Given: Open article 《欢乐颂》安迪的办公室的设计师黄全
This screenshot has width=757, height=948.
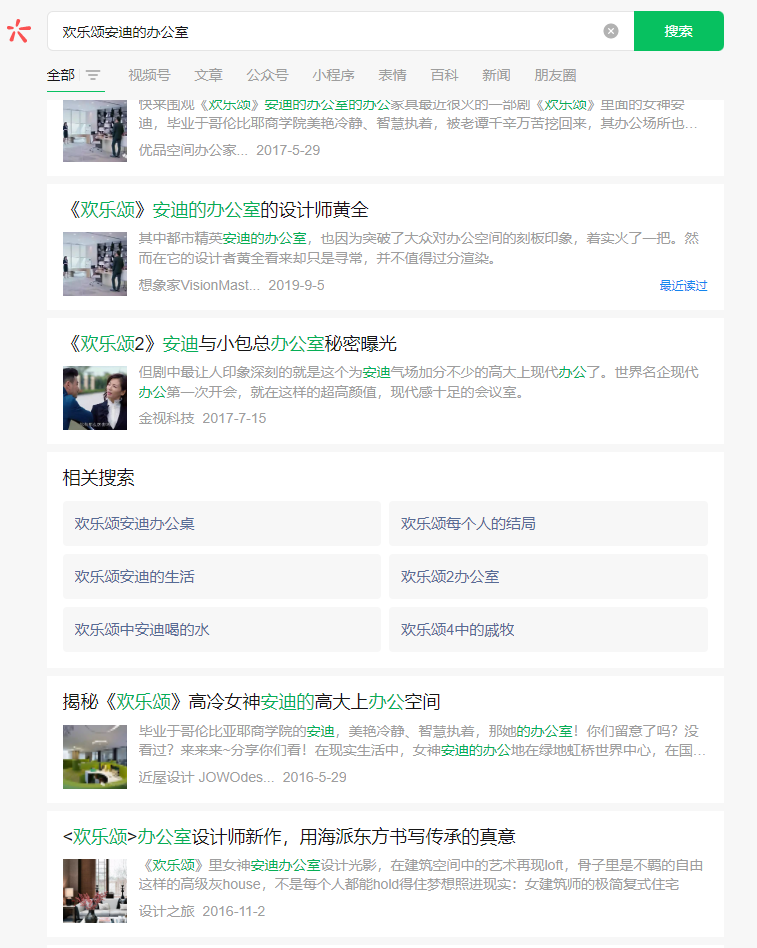Looking at the screenshot, I should [216, 210].
